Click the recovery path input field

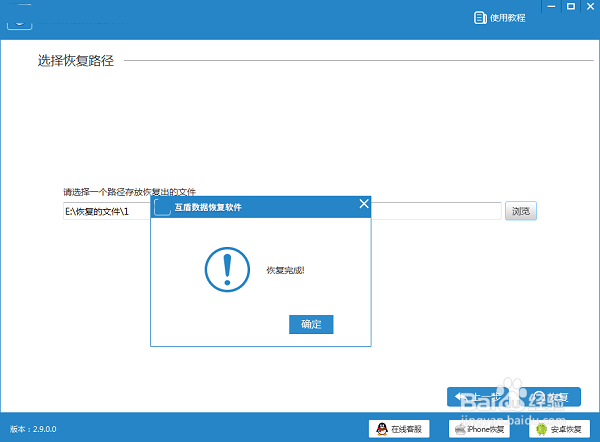(x=282, y=211)
